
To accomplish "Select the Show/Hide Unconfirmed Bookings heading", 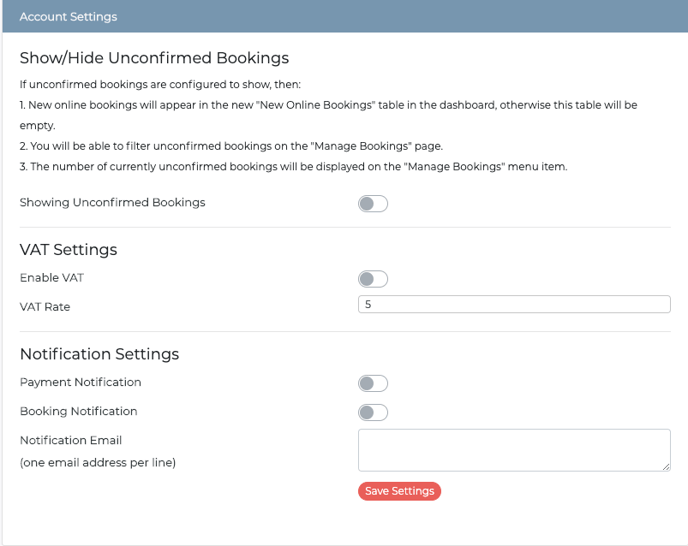I will tap(154, 58).
